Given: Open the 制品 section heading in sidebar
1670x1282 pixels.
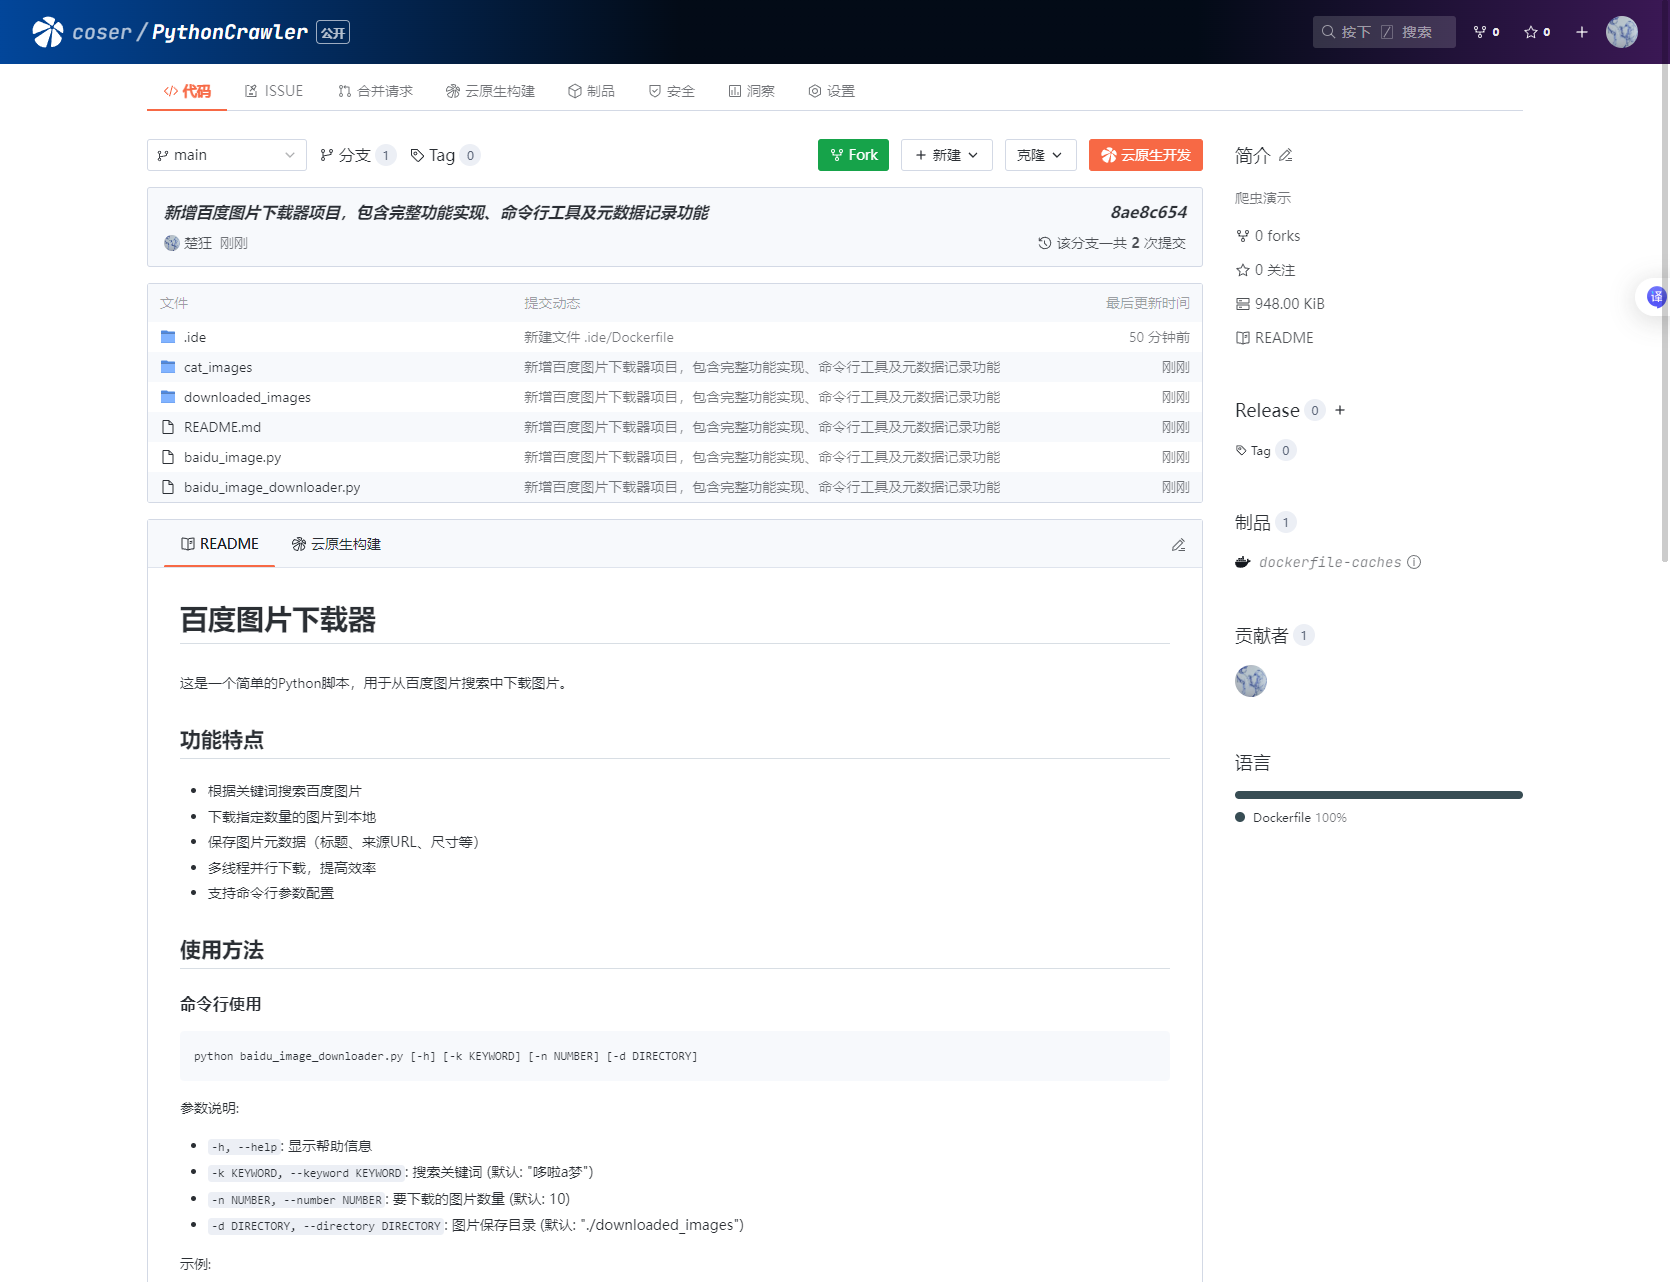Looking at the screenshot, I should click(1252, 522).
